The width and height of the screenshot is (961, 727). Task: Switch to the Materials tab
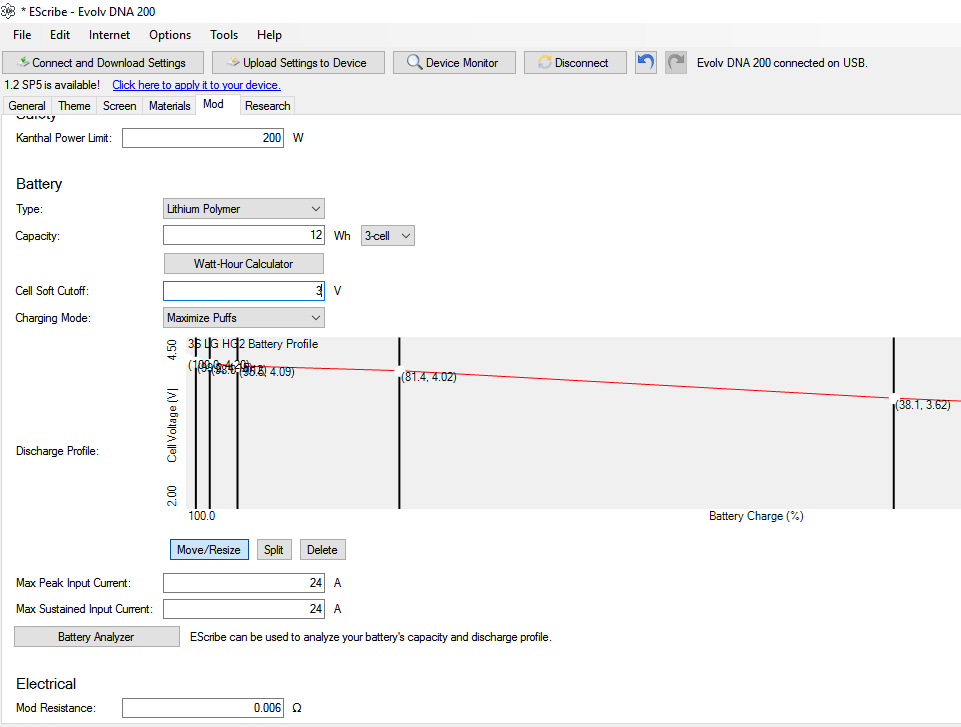(169, 106)
